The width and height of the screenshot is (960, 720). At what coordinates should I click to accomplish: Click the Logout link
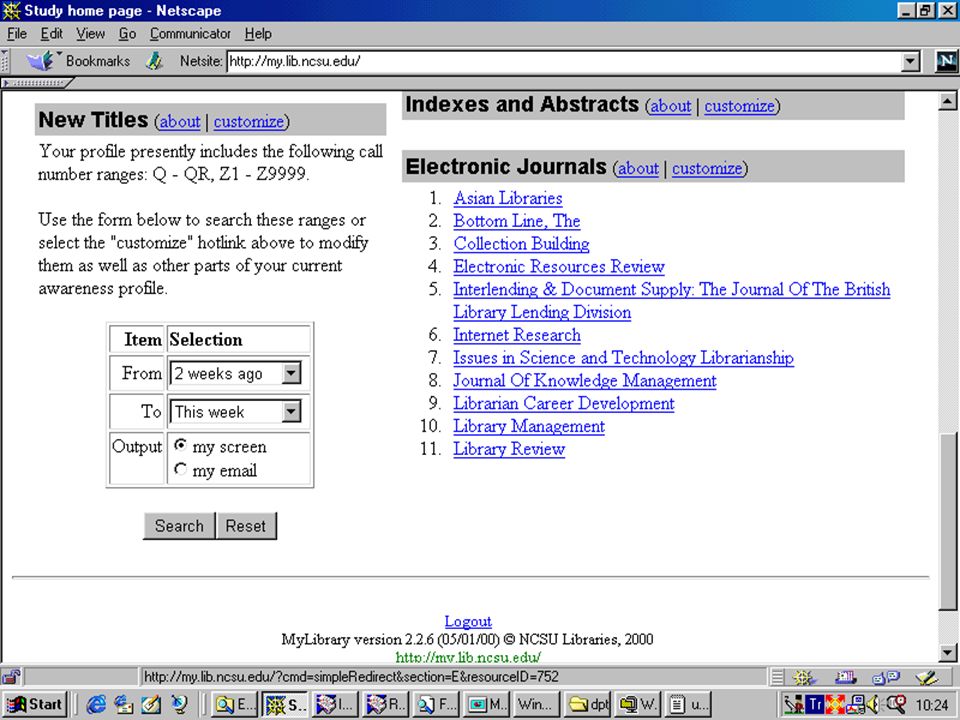point(468,621)
